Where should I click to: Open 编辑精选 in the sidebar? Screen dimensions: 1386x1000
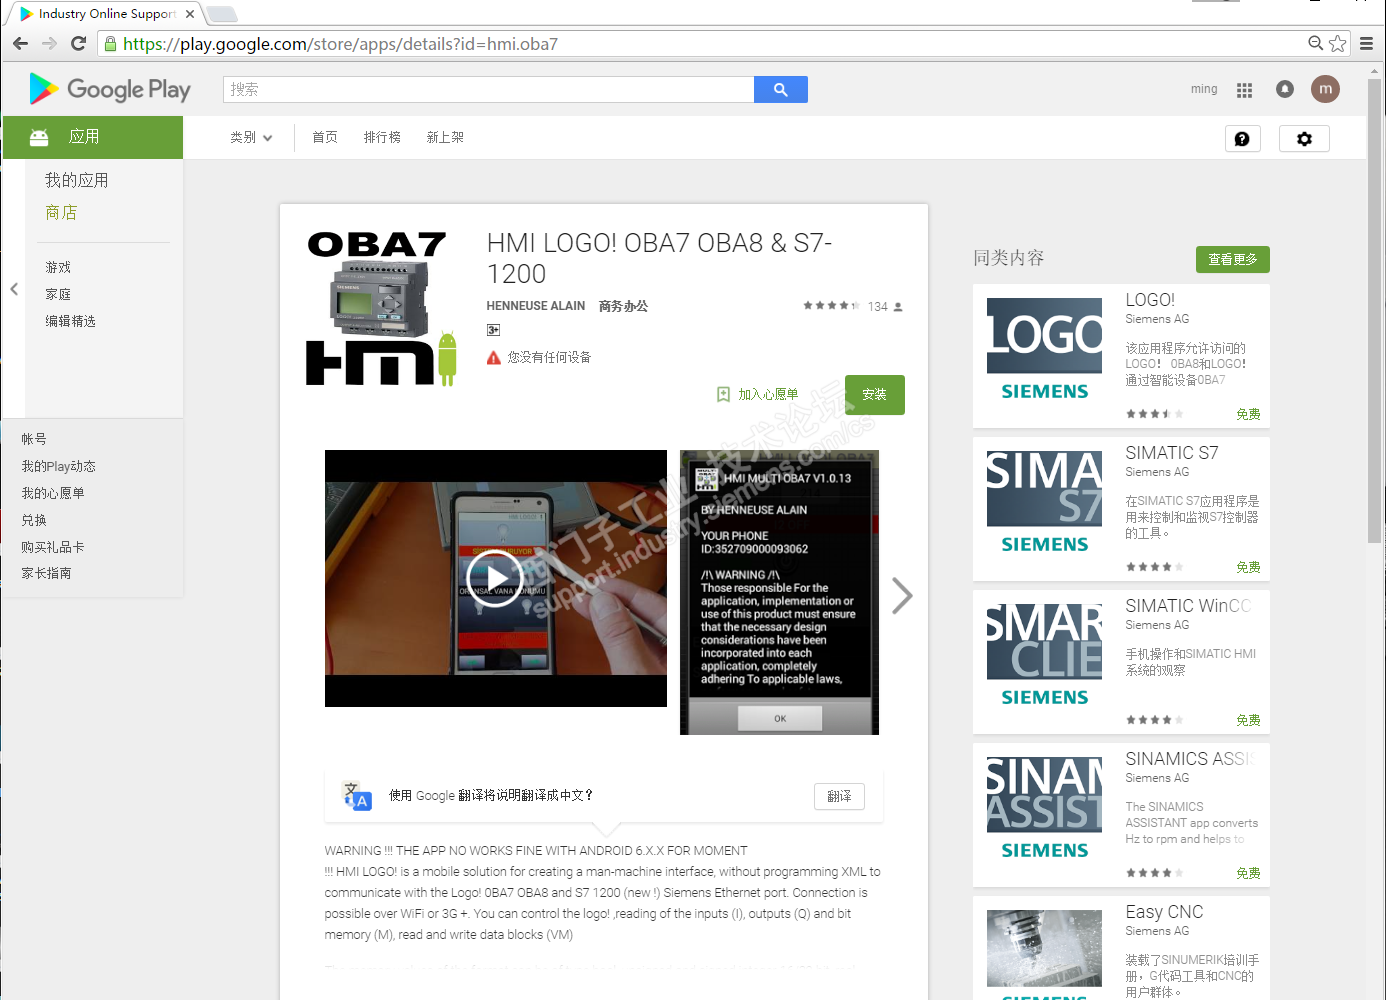[x=70, y=321]
